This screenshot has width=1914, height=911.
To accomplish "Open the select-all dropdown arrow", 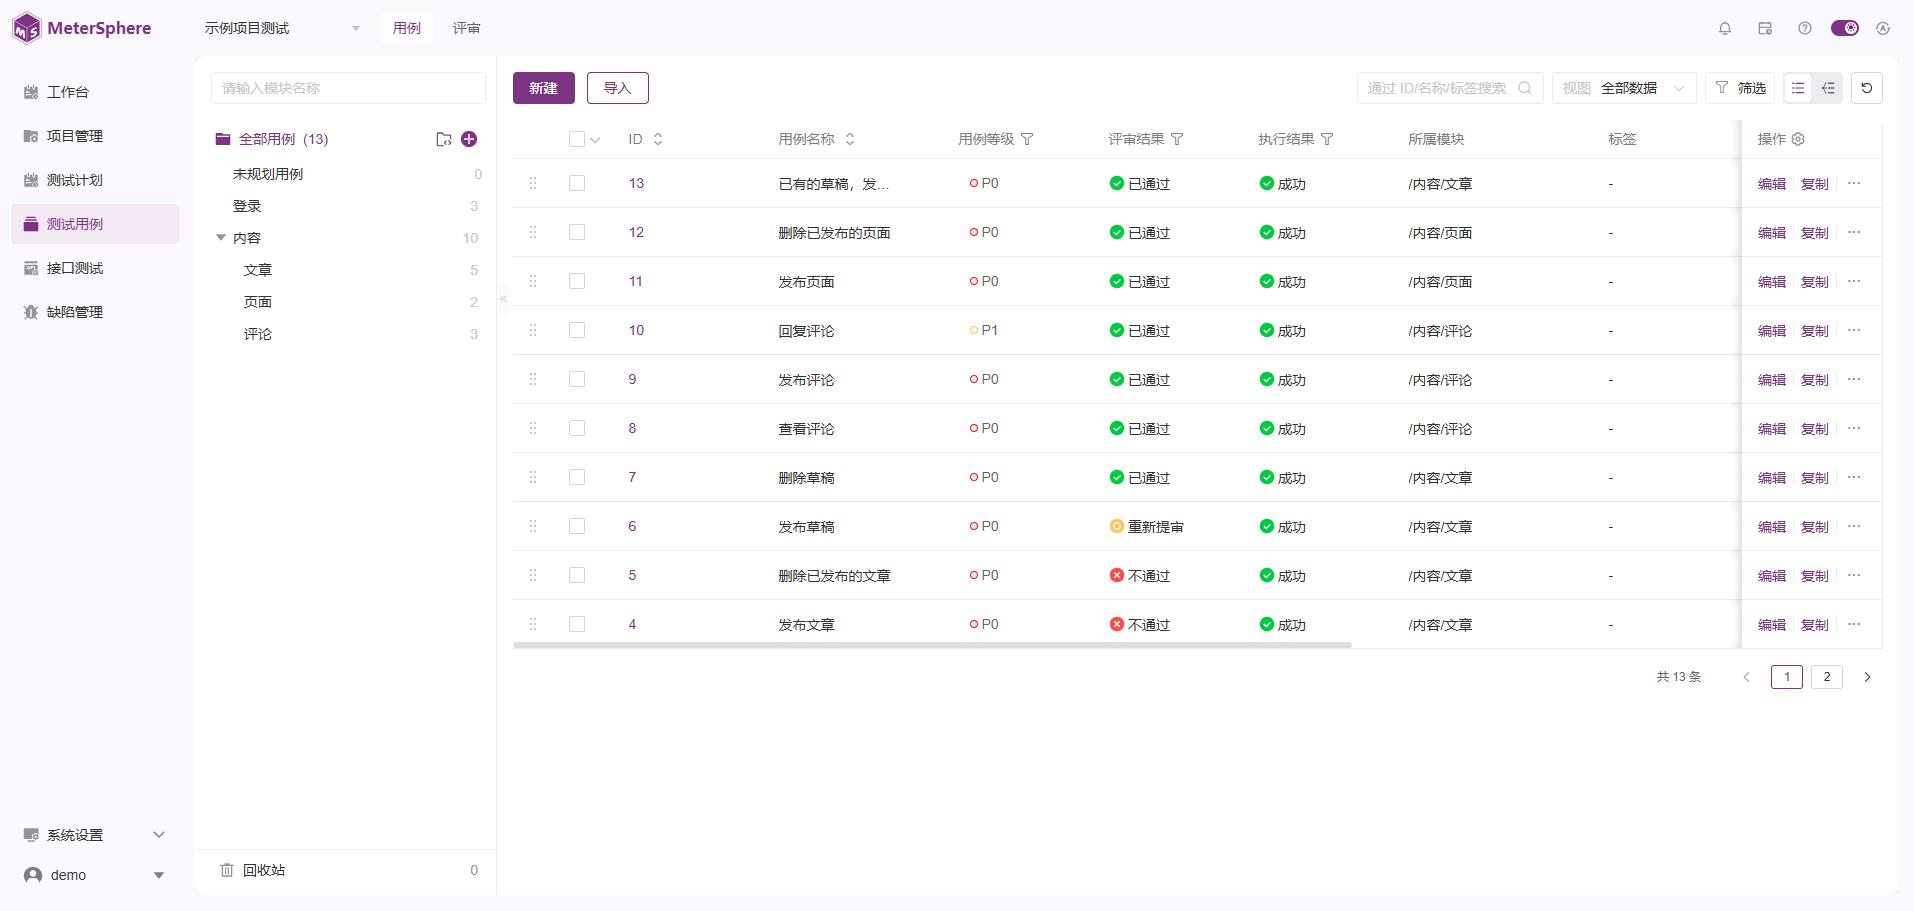I will 595,140.
